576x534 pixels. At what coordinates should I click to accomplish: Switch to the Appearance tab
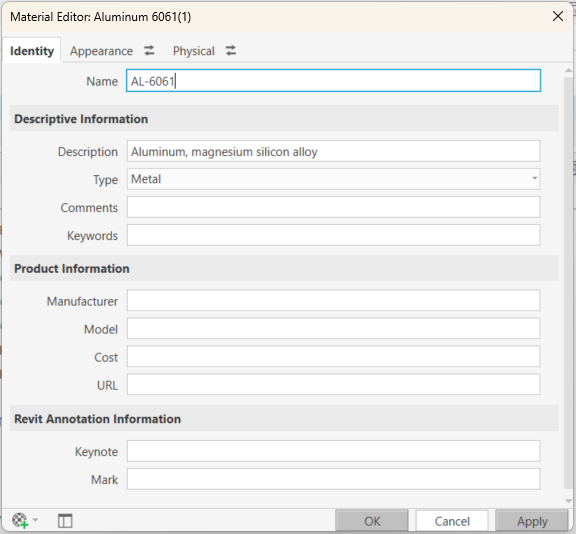point(101,51)
